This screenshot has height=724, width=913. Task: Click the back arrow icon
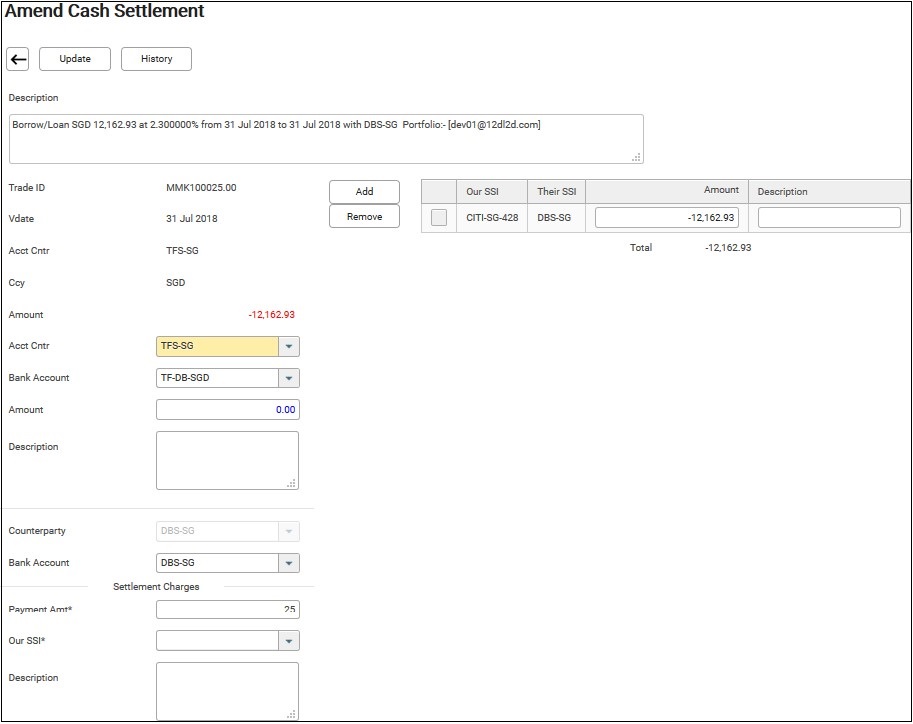18,59
